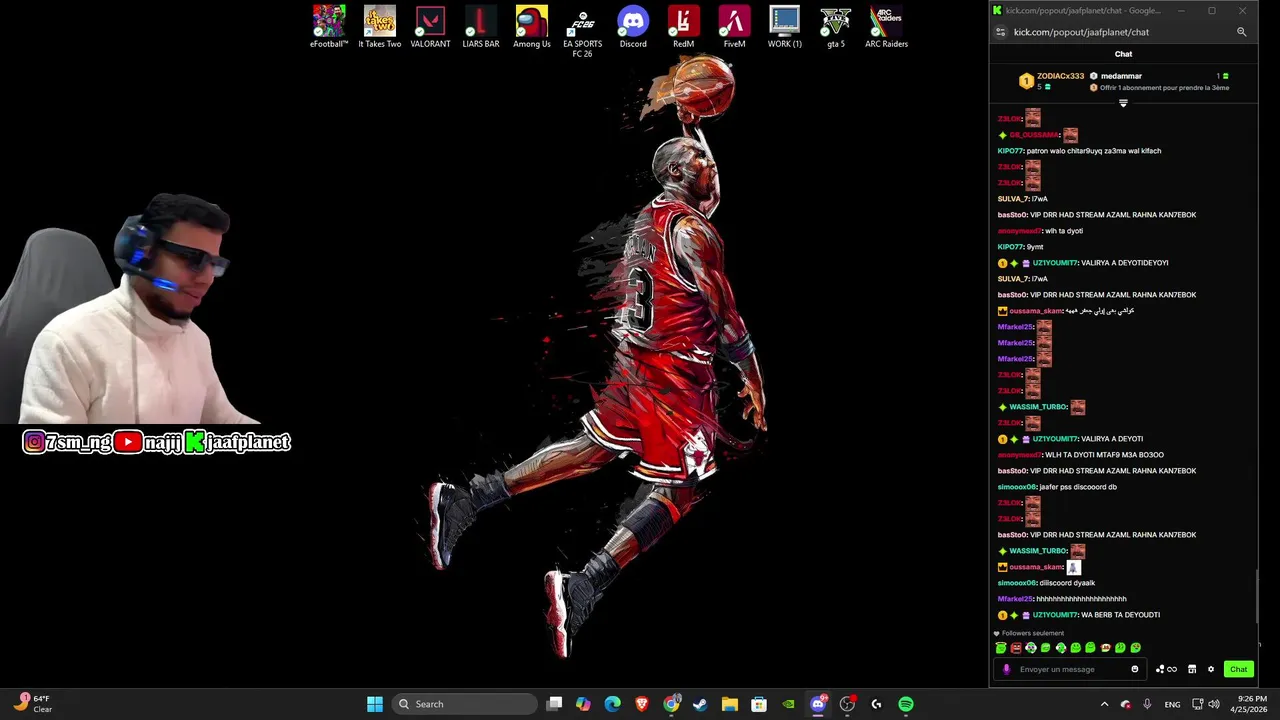Open OBS Studio from taskbar
Image resolution: width=1280 pixels, height=720 pixels.
coord(847,704)
